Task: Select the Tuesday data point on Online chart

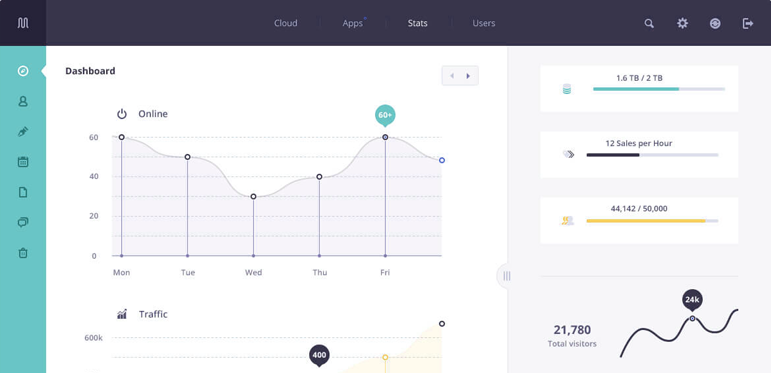Action: pos(187,157)
